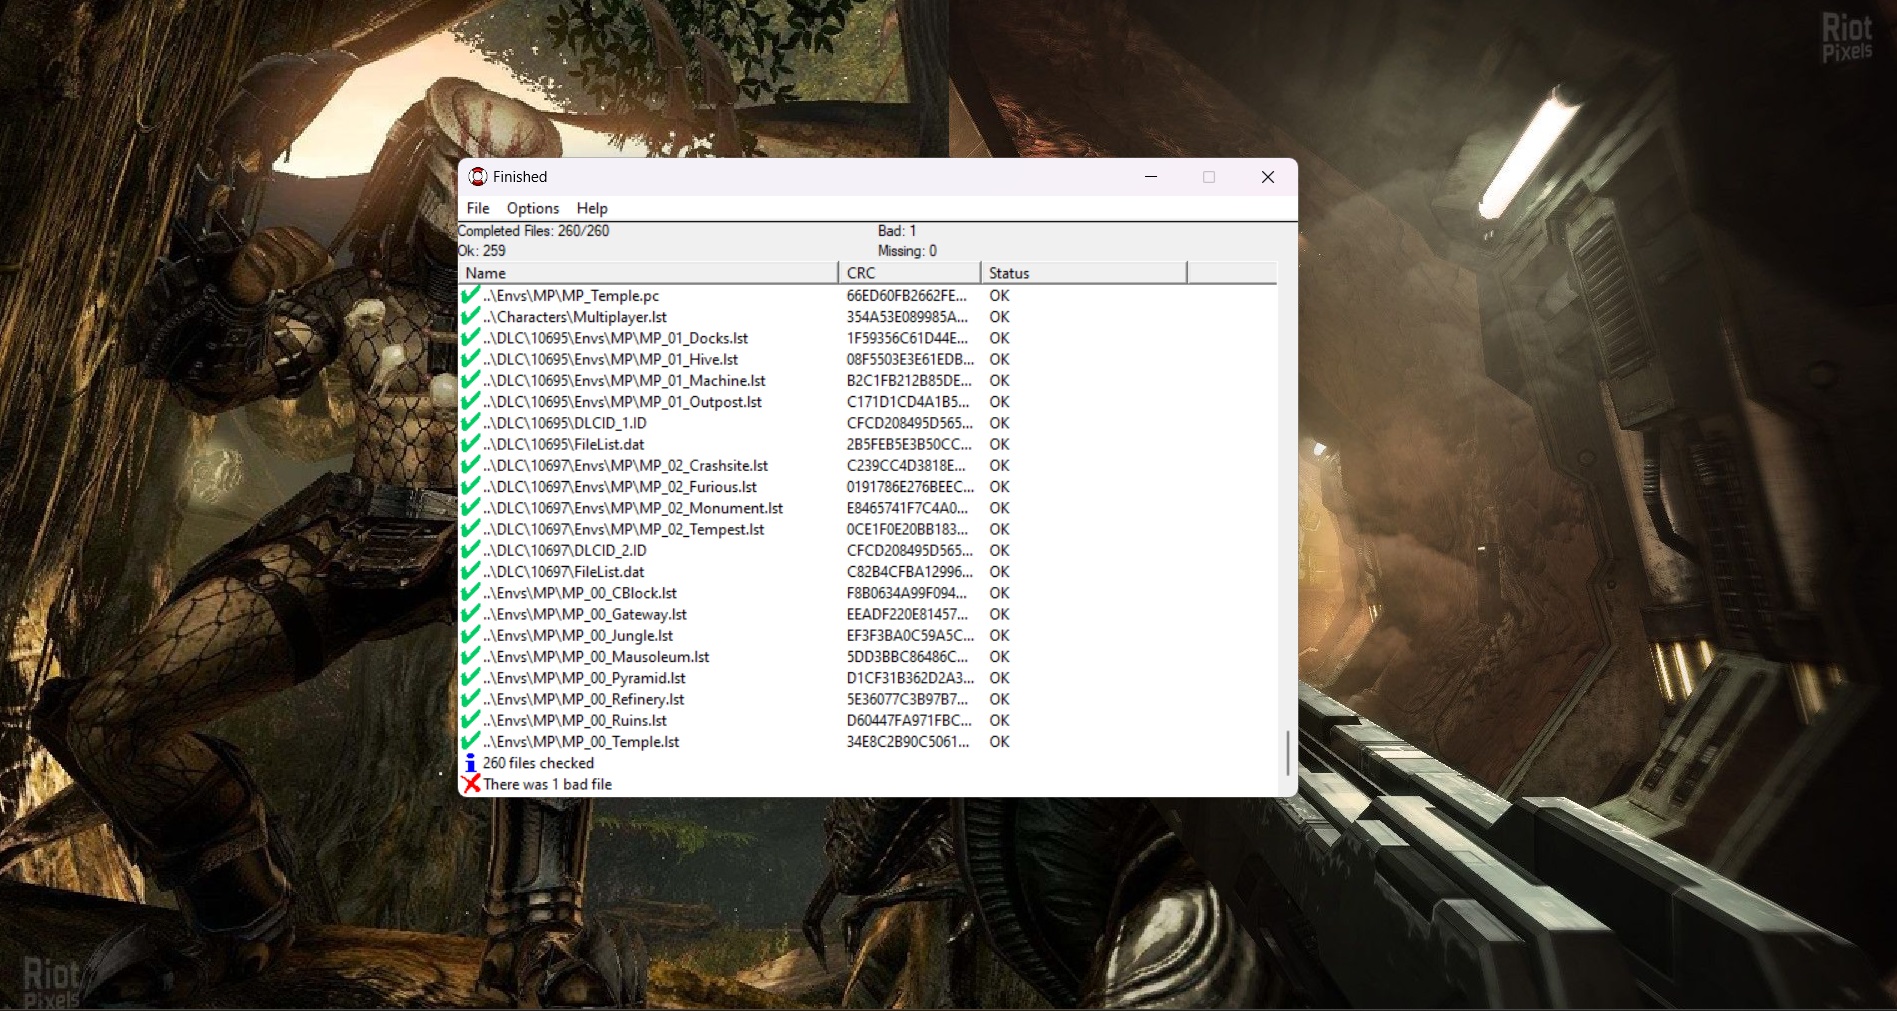Select the MP_01_Outpost.lst file name

[622, 402]
